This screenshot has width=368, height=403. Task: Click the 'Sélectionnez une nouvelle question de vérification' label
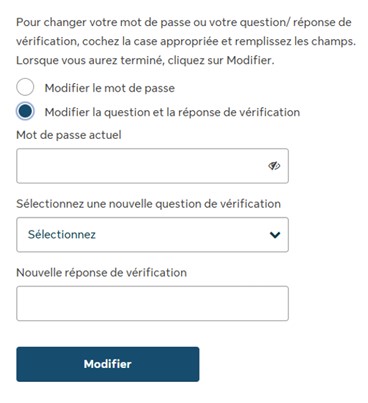(x=148, y=204)
